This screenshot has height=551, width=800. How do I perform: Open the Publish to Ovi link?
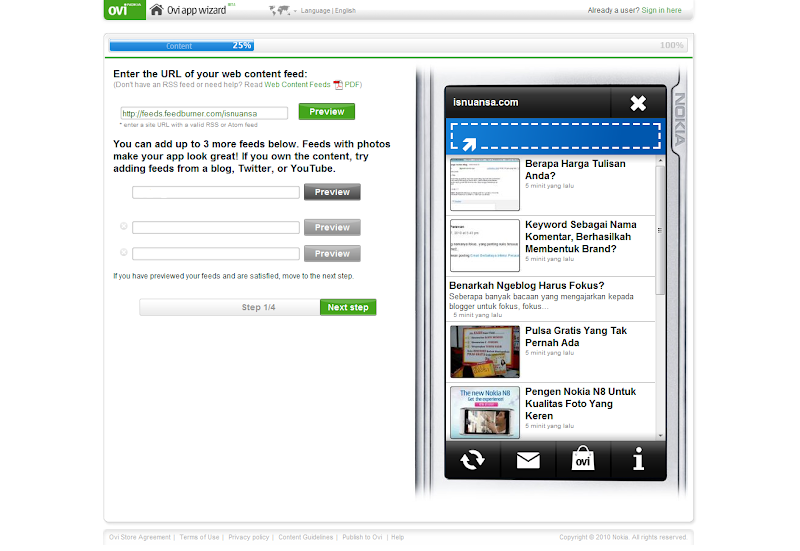pos(362,537)
